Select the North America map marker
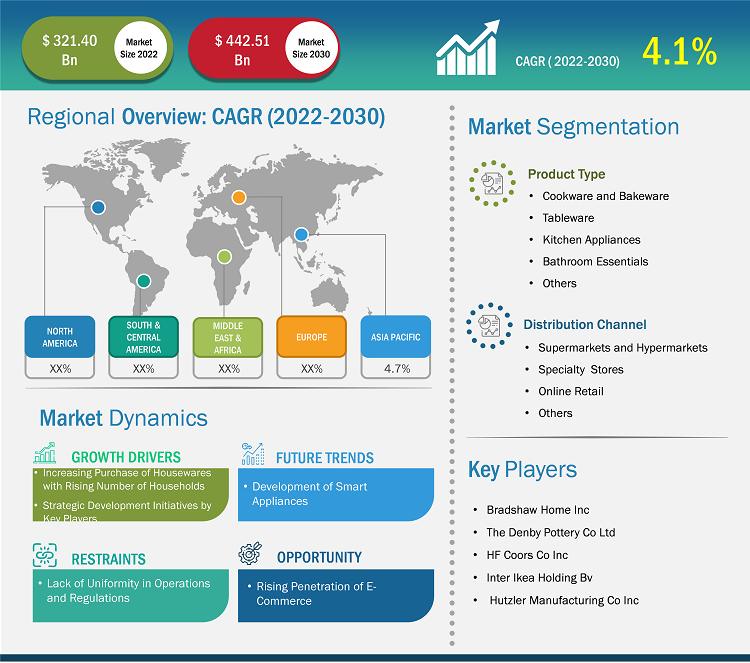Viewport: 750px width, 663px height. [x=97, y=208]
